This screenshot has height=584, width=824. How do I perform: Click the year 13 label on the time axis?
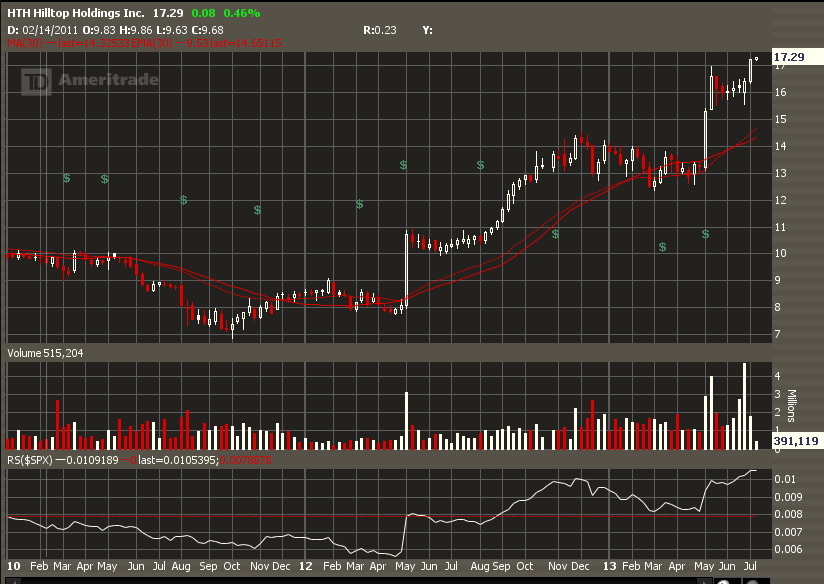606,566
